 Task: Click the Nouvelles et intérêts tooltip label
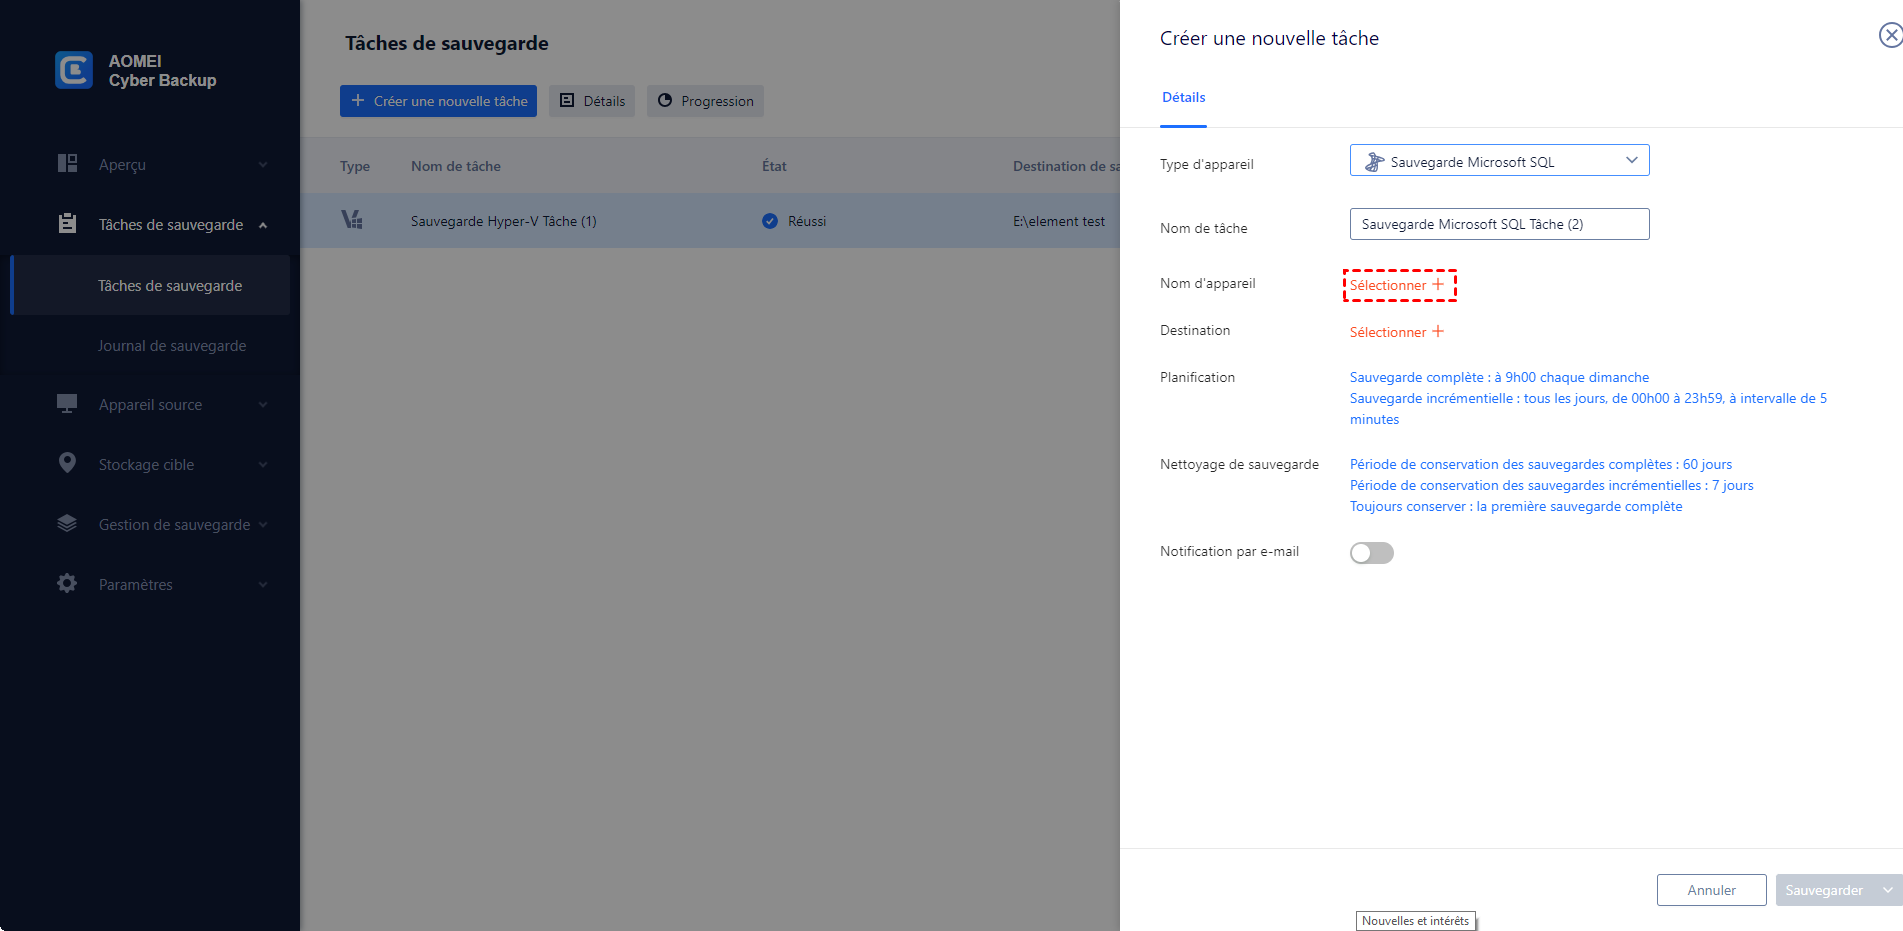(1415, 921)
